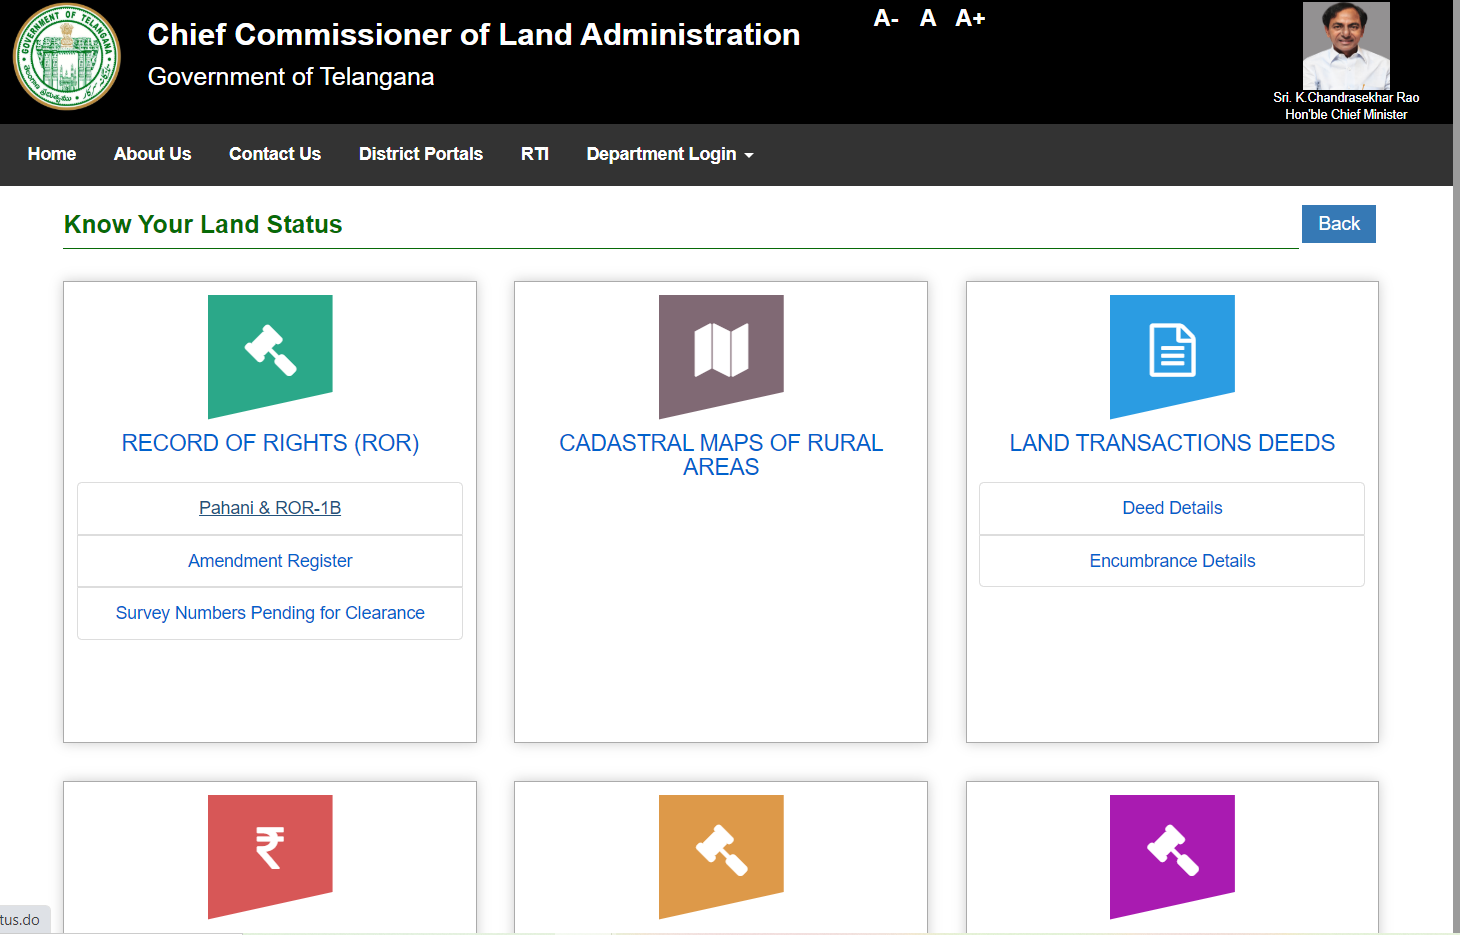
Task: Open the Pahani & ROR-1B link
Action: pyautogui.click(x=270, y=508)
